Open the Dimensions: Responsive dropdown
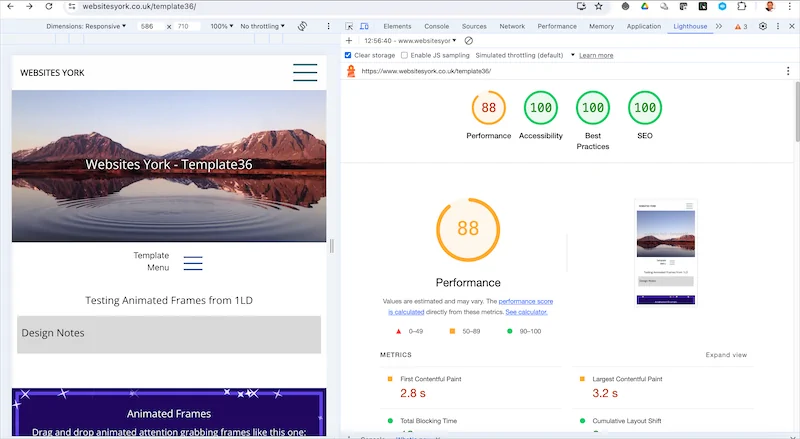The image size is (800, 439). point(86,26)
